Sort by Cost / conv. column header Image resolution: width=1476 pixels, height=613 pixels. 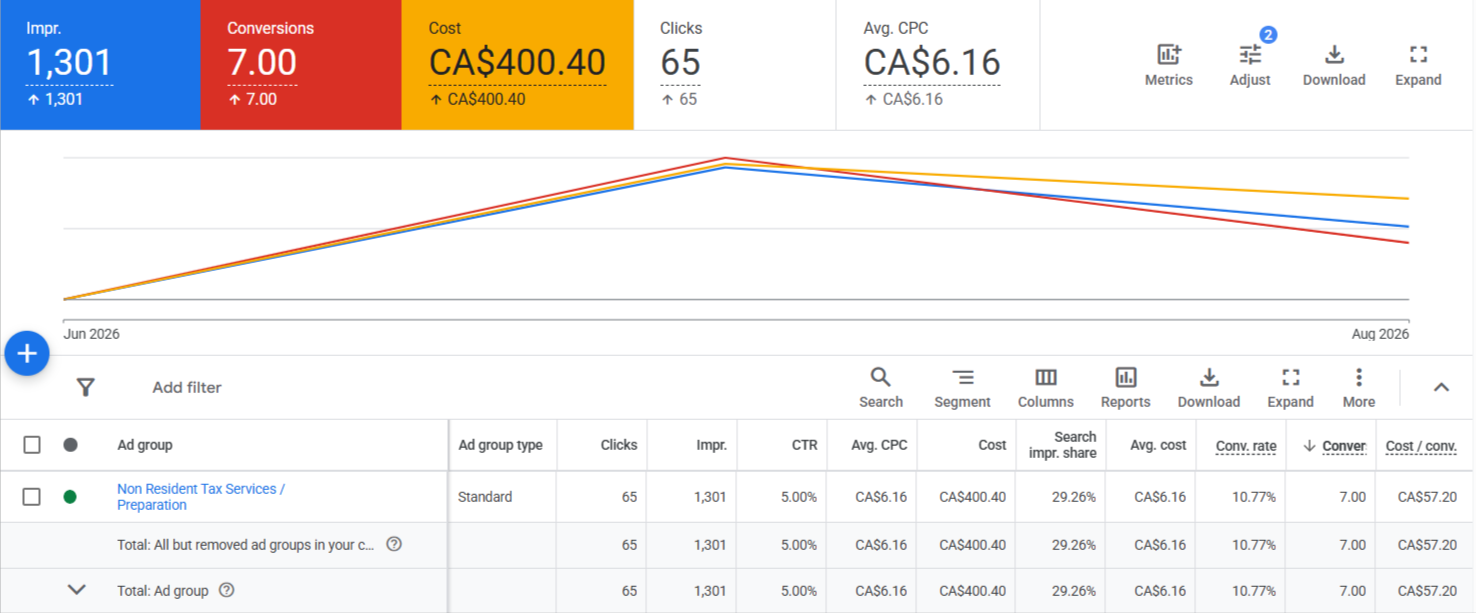1421,446
